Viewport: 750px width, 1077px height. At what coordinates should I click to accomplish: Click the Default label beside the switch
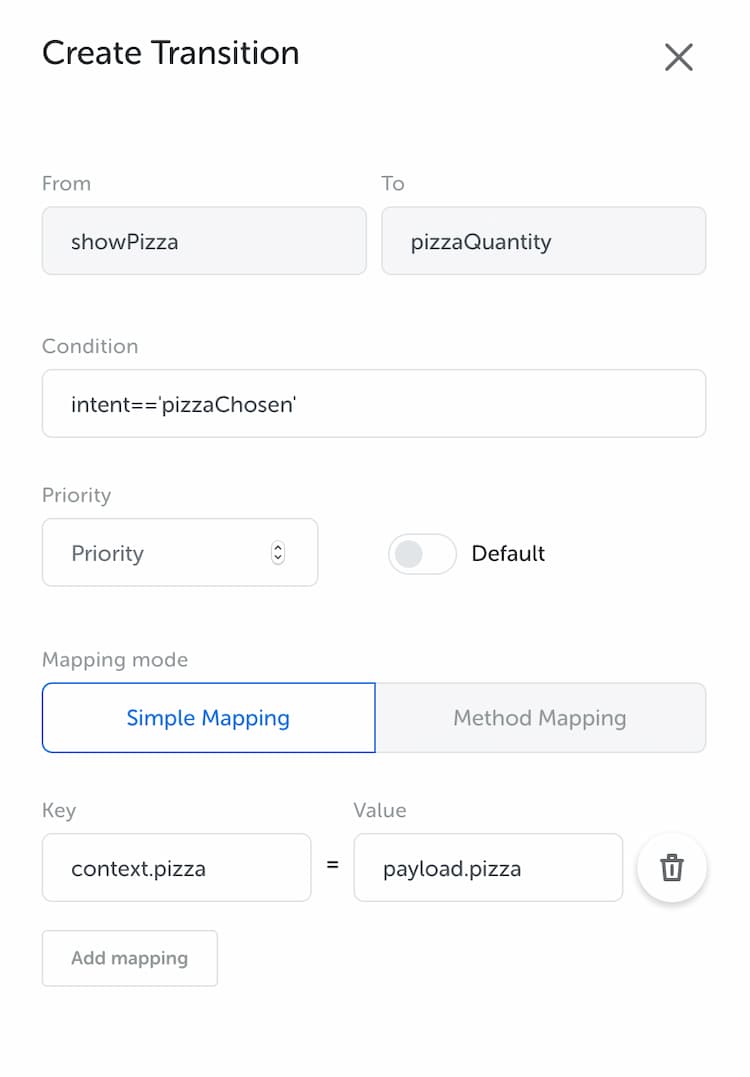coord(508,554)
